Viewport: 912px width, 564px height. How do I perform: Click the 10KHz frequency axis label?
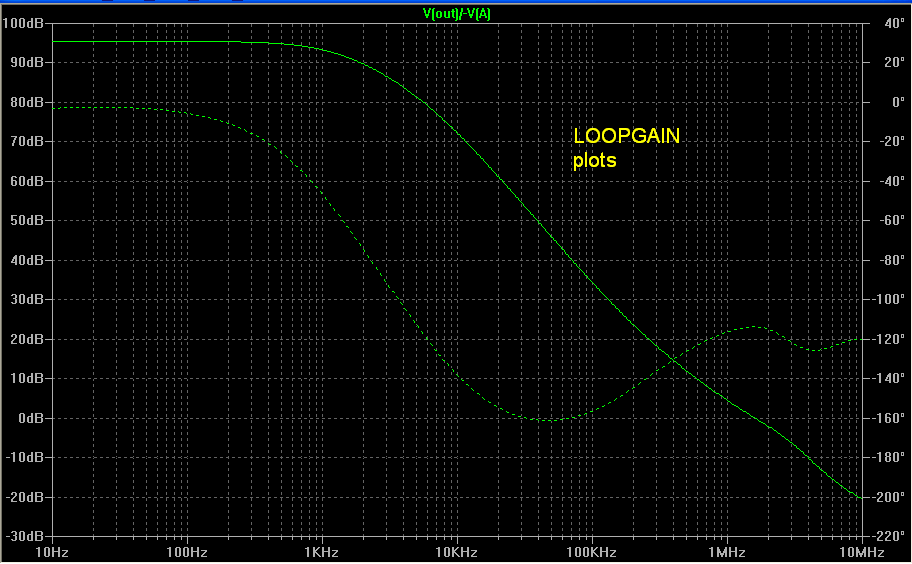pos(457,552)
